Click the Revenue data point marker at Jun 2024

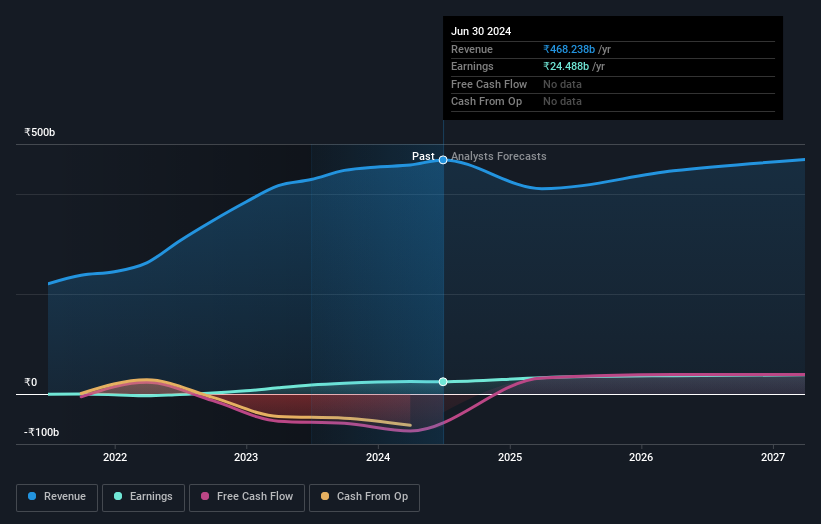[443, 160]
